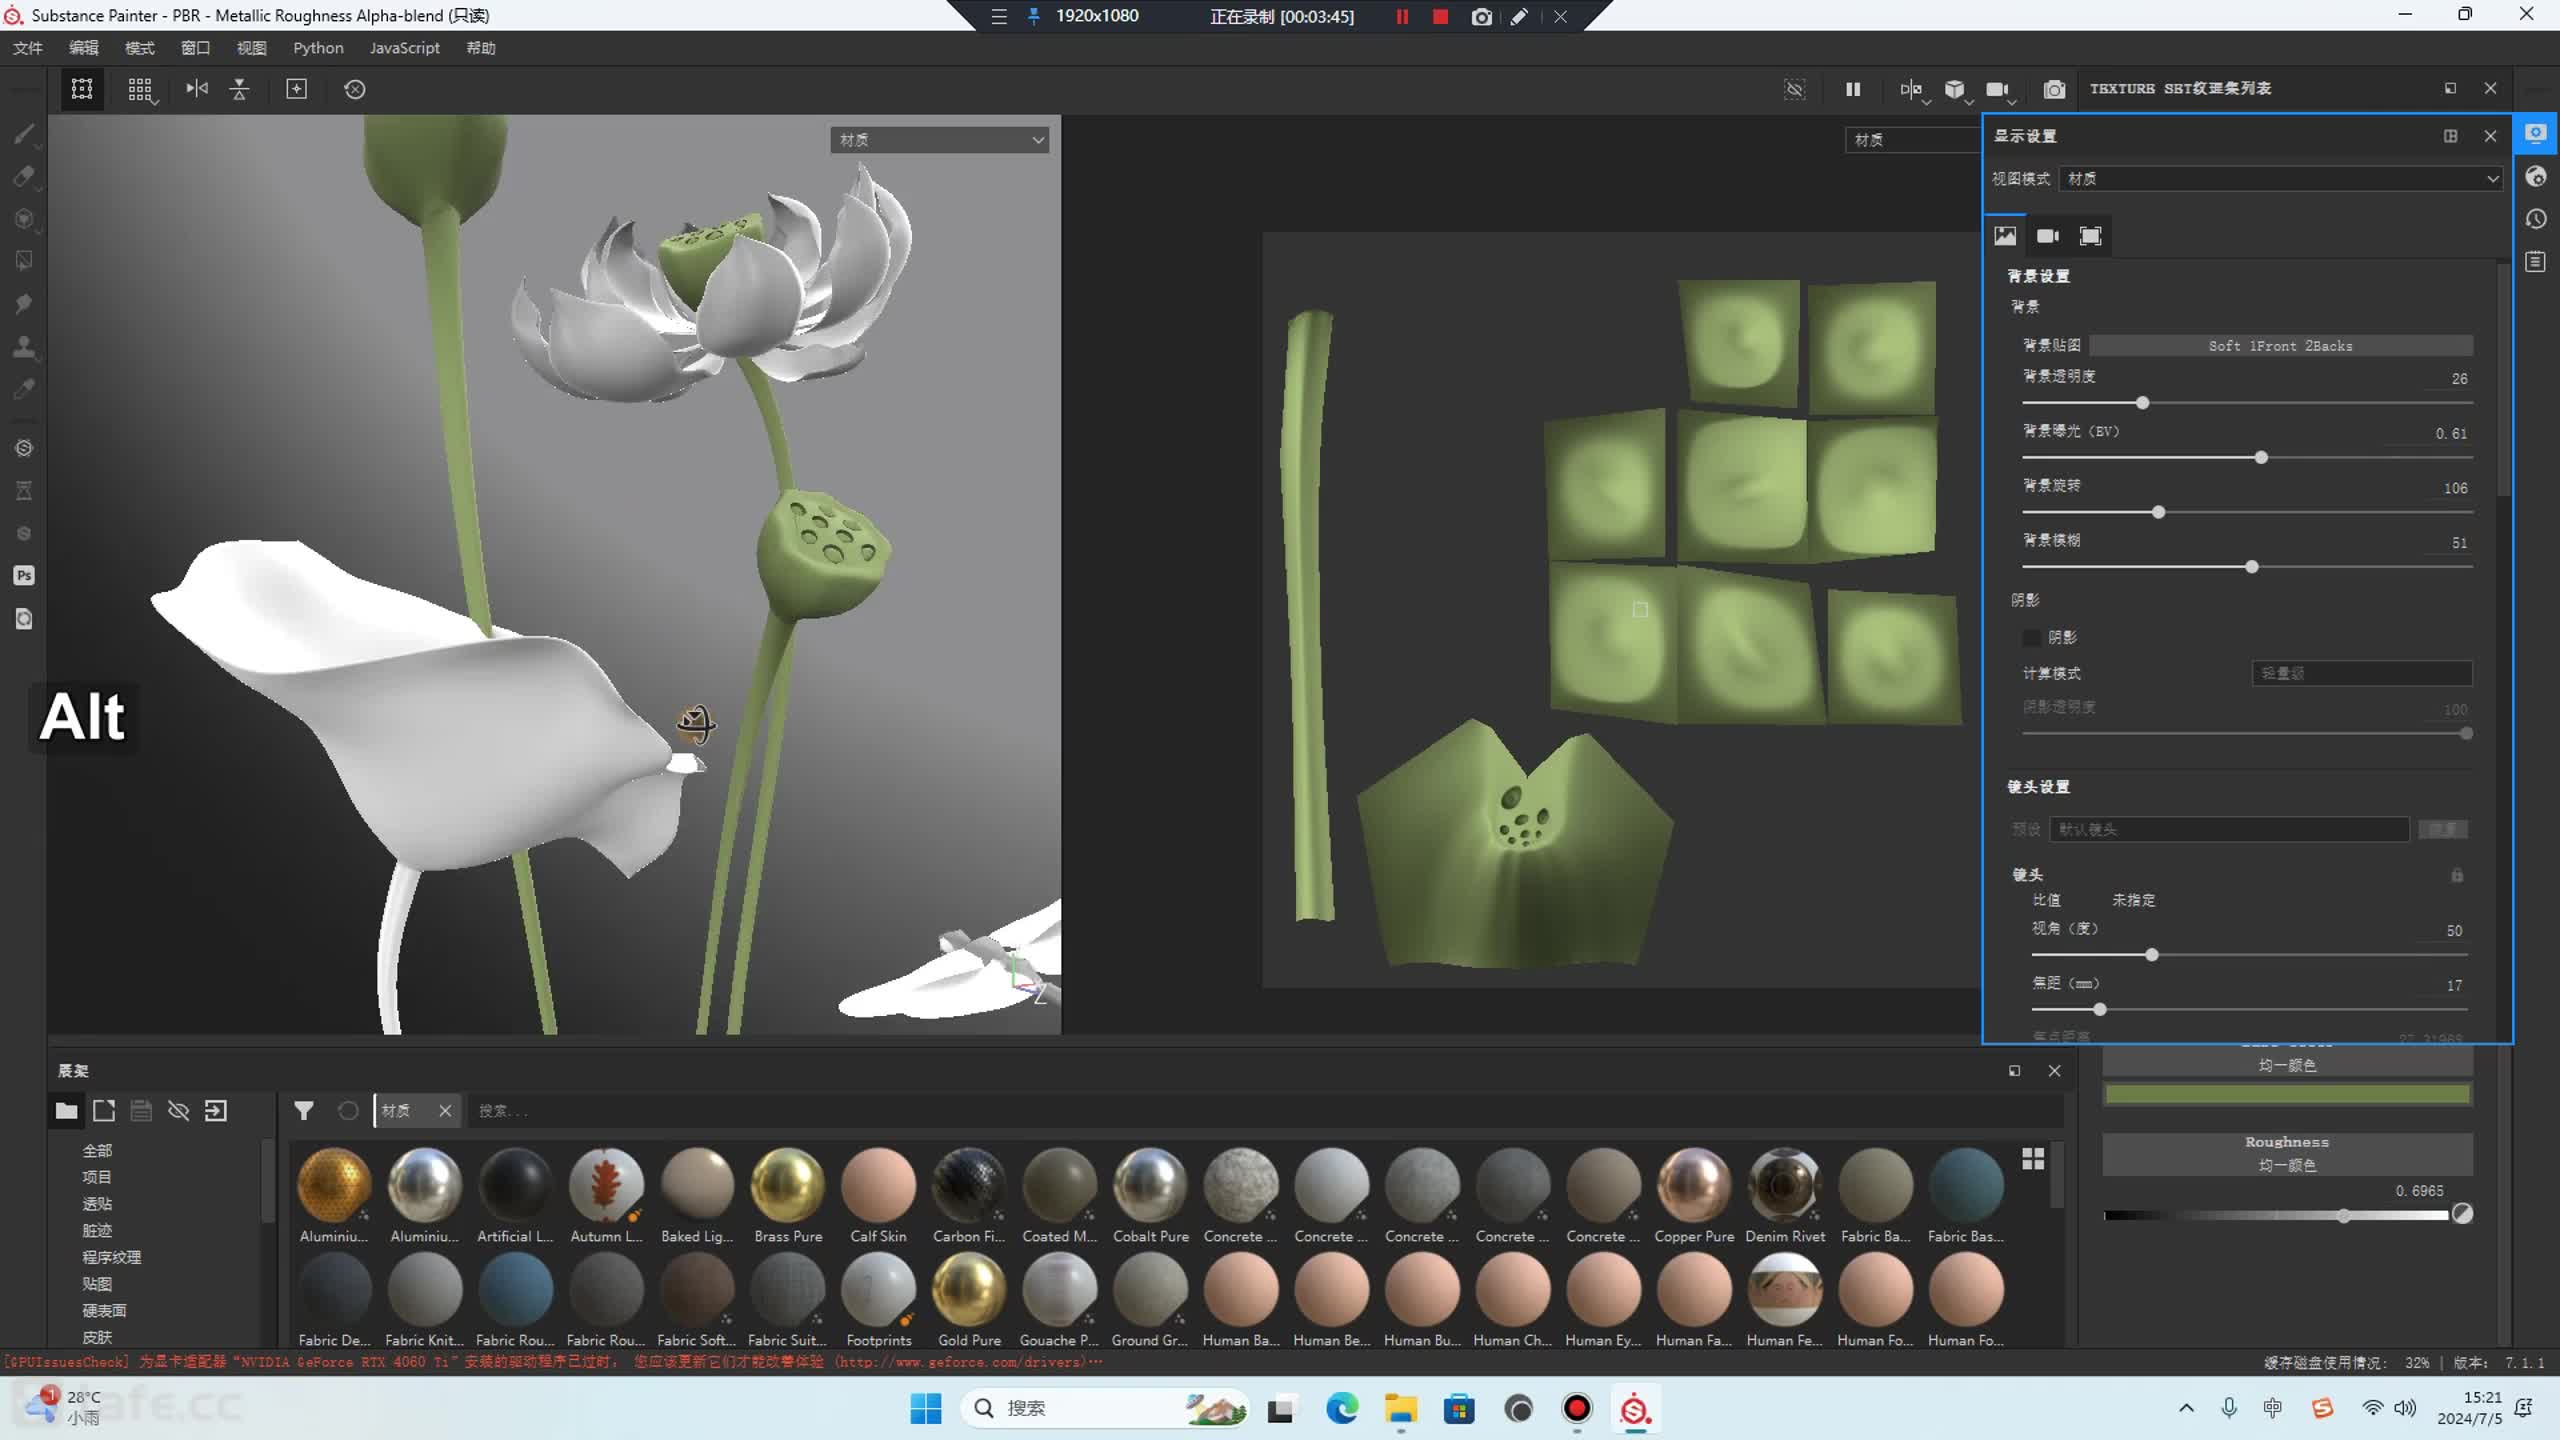Open the lens preset 默认镜头 dropdown
Image resolution: width=2560 pixels, height=1440 pixels.
point(2229,829)
